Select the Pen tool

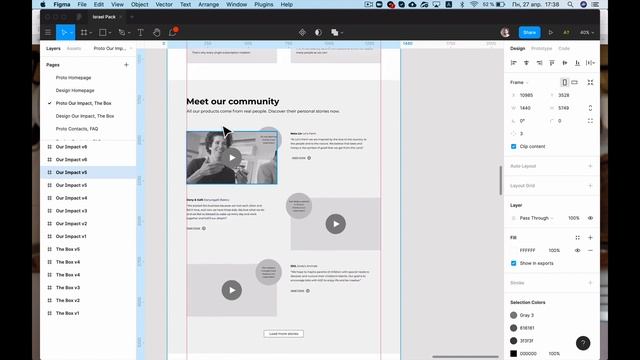pos(122,32)
